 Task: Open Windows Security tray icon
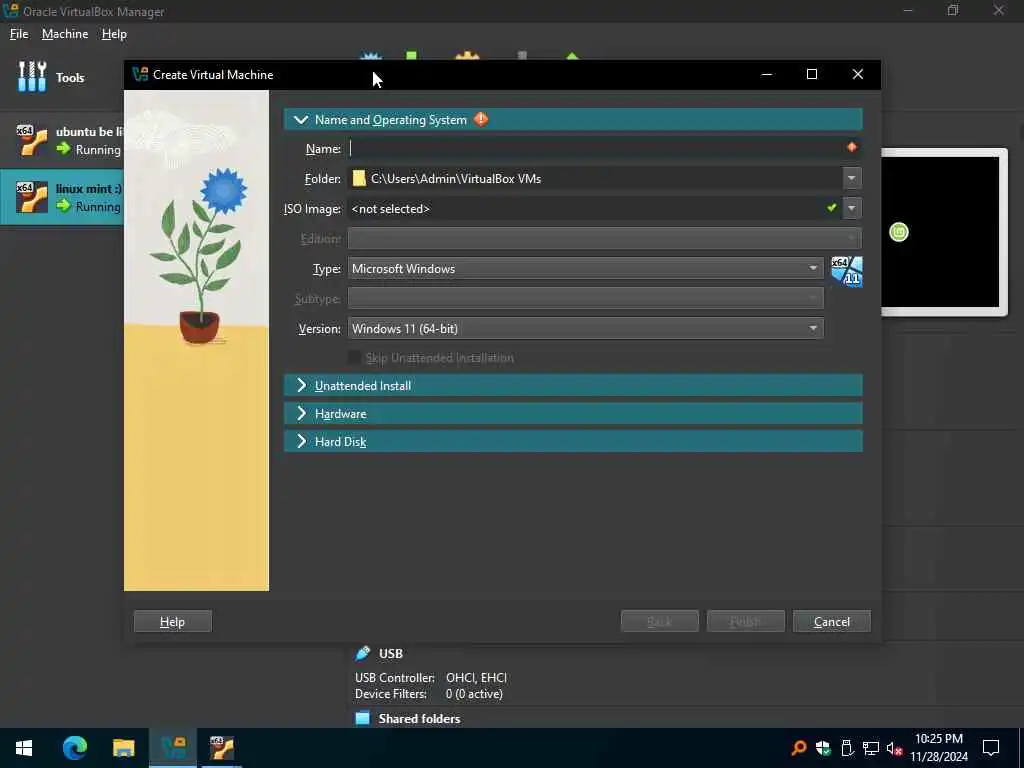[823, 748]
